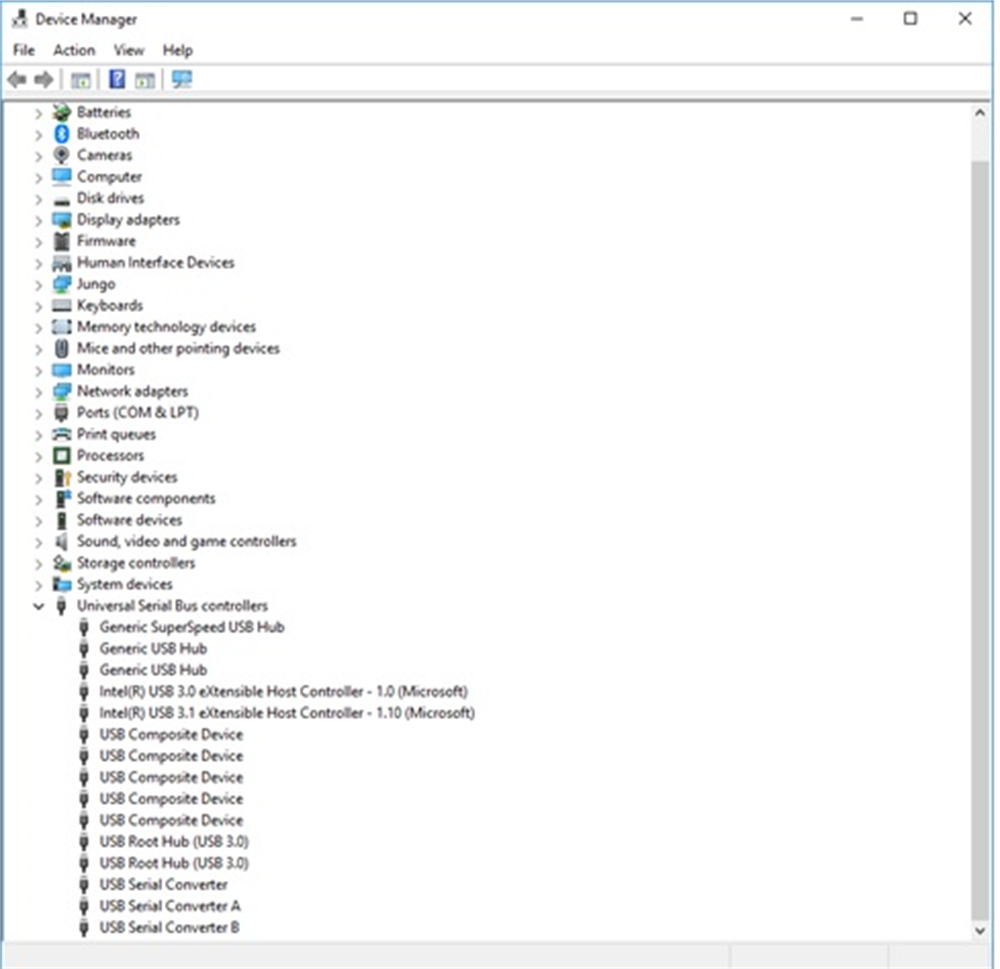Select the Generic SuperSpeed USB Hub entry
The image size is (1000, 969).
pos(192,627)
